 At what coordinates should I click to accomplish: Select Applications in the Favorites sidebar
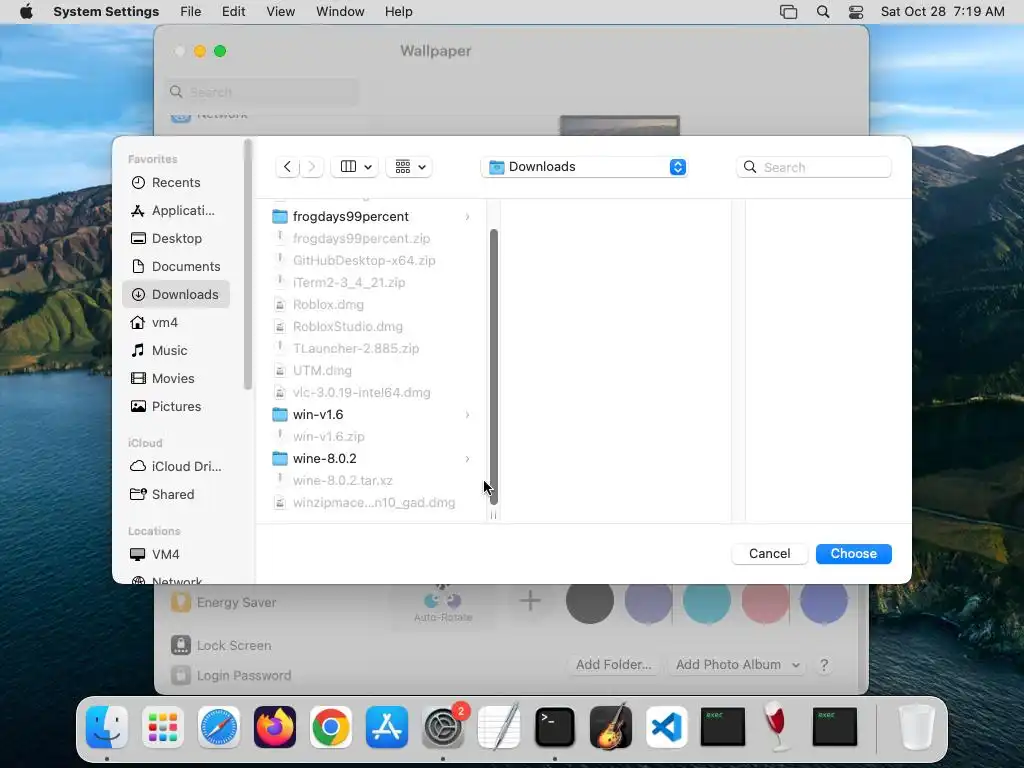pyautogui.click(x=176, y=210)
